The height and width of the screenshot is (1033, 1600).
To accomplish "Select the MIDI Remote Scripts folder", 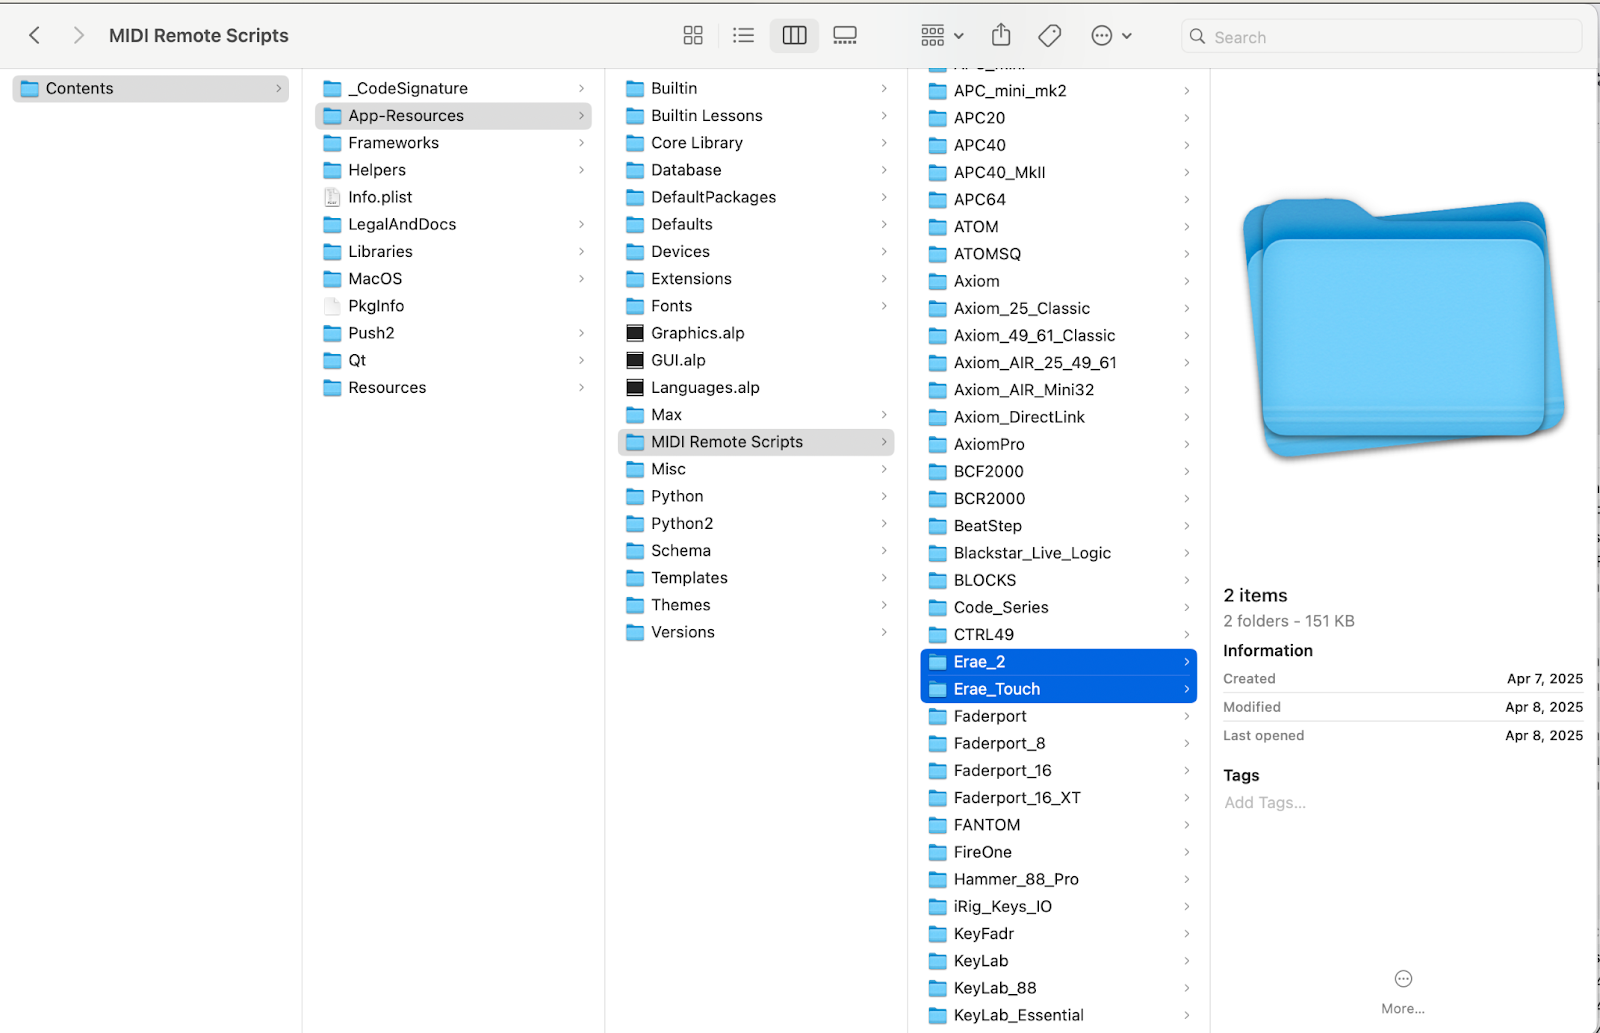I will click(x=756, y=442).
